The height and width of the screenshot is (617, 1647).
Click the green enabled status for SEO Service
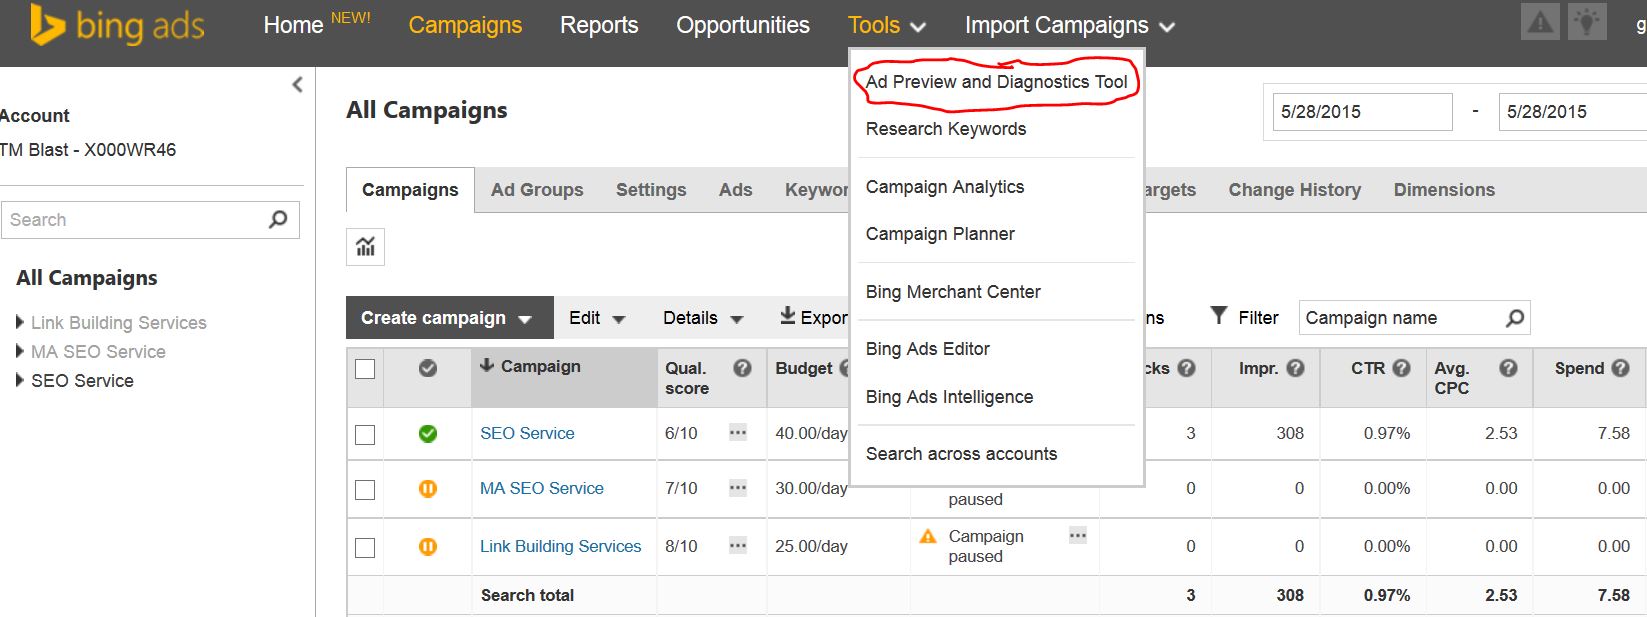[428, 433]
